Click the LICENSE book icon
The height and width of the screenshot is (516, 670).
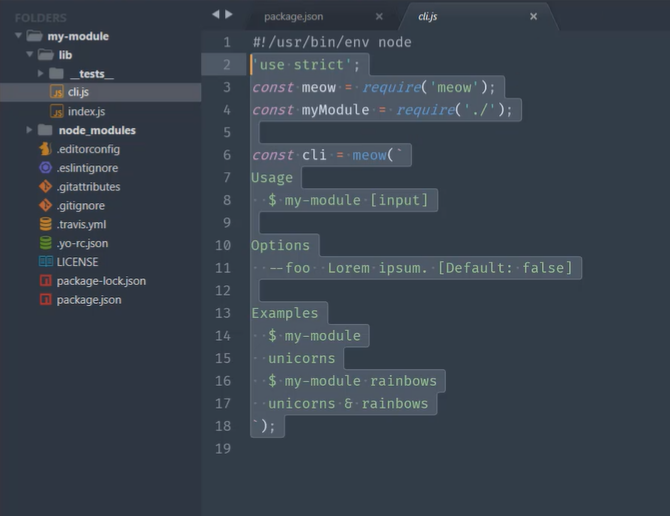pos(46,261)
